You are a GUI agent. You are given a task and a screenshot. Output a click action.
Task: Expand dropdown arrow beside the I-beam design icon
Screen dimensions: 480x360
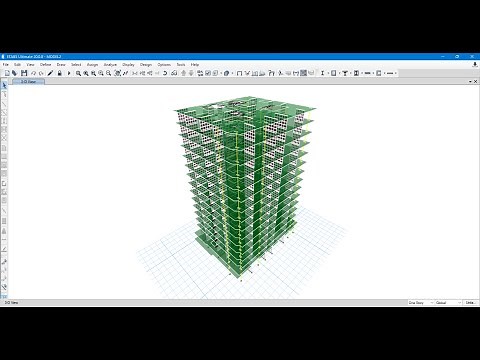tap(328, 73)
